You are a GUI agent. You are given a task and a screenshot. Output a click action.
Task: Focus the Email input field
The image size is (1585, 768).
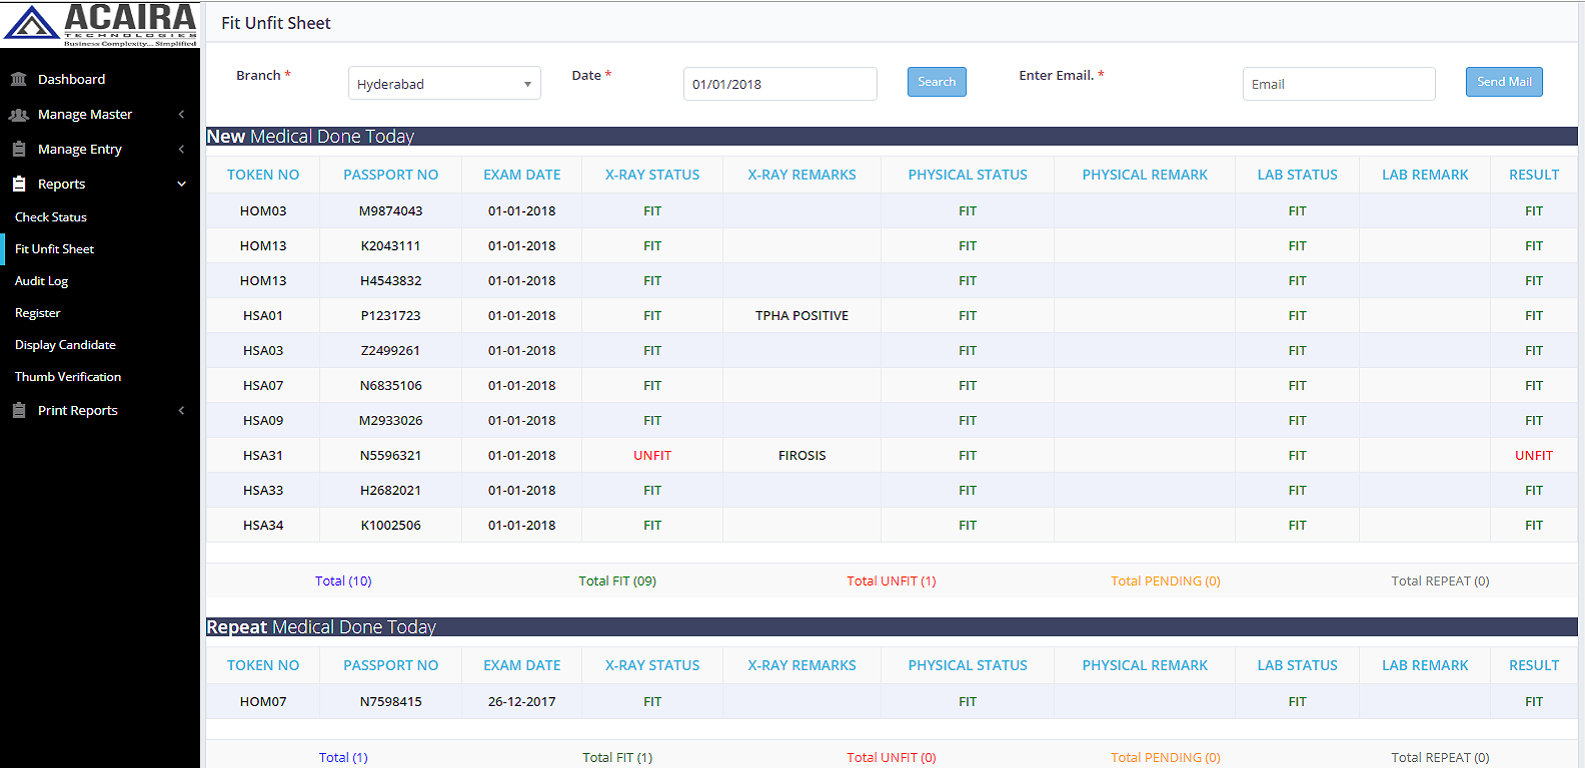pyautogui.click(x=1338, y=84)
